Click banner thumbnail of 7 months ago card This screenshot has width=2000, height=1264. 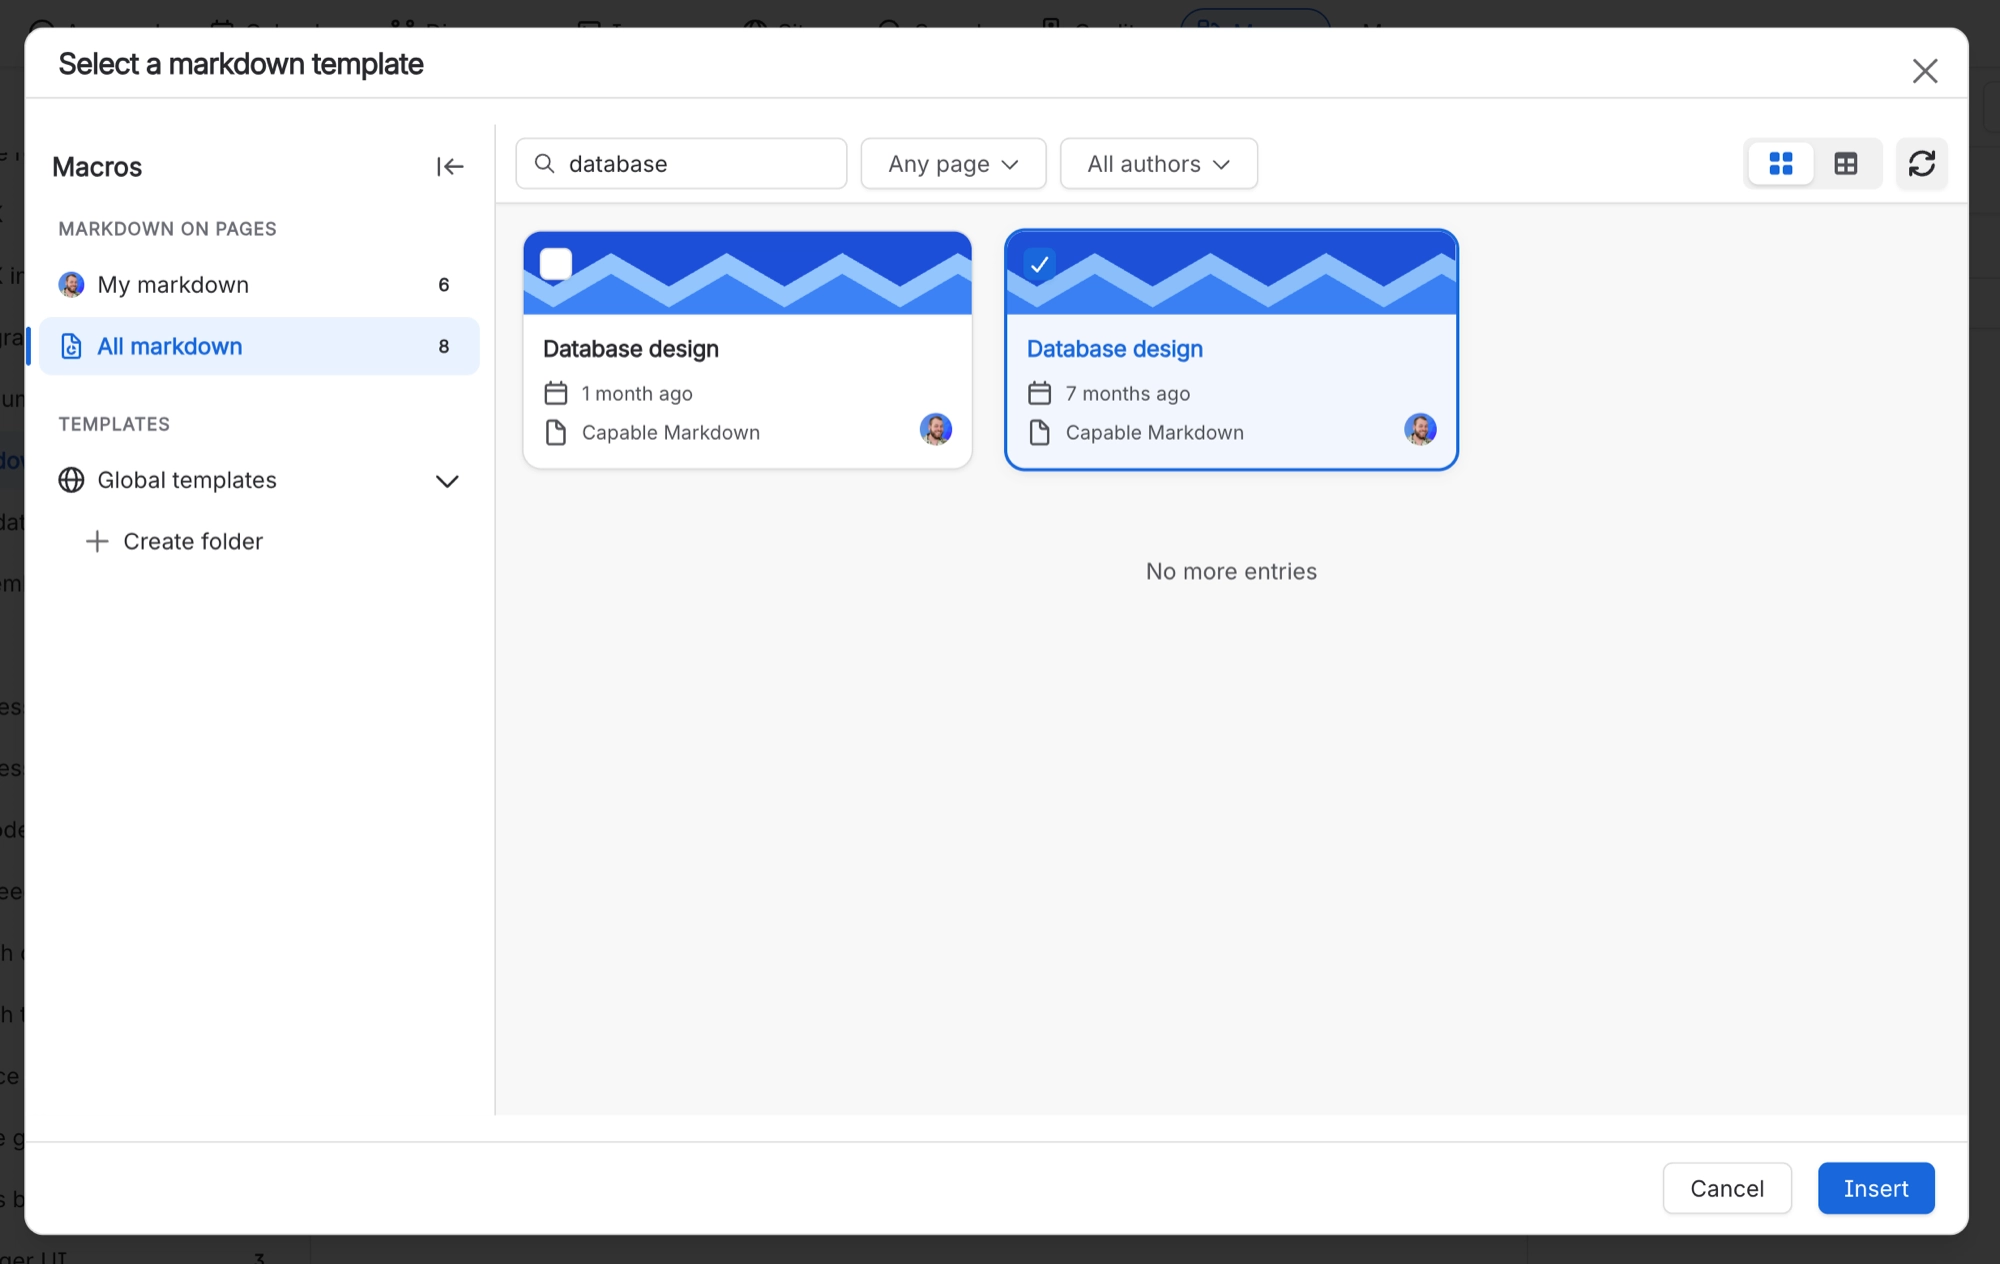1232,273
